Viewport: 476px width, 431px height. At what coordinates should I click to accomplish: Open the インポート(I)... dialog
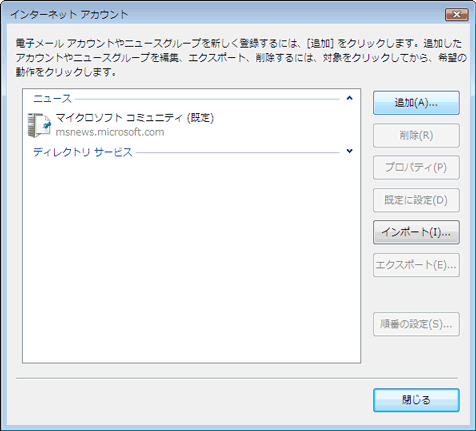tap(416, 232)
